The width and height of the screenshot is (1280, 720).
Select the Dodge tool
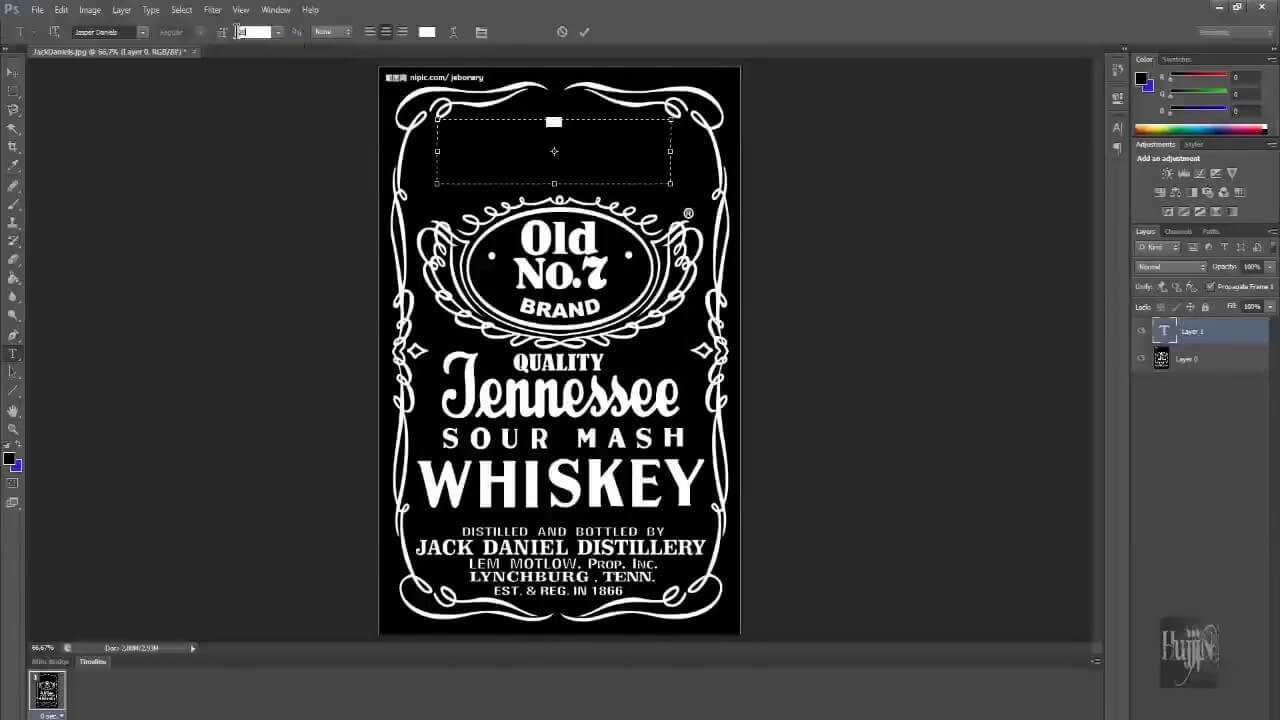[x=12, y=315]
